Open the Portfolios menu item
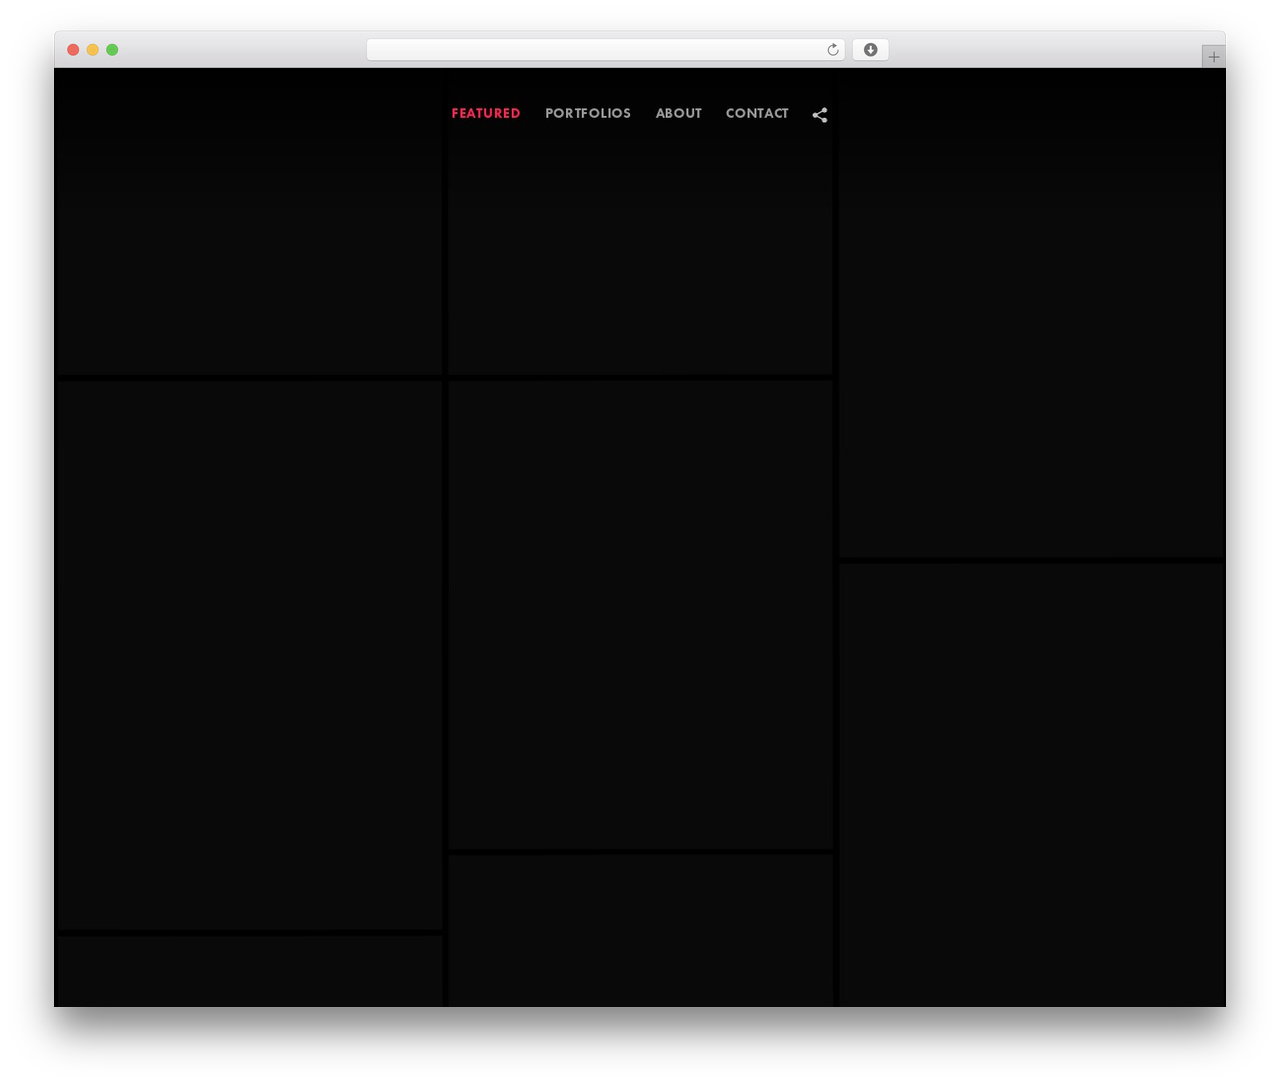 click(588, 113)
